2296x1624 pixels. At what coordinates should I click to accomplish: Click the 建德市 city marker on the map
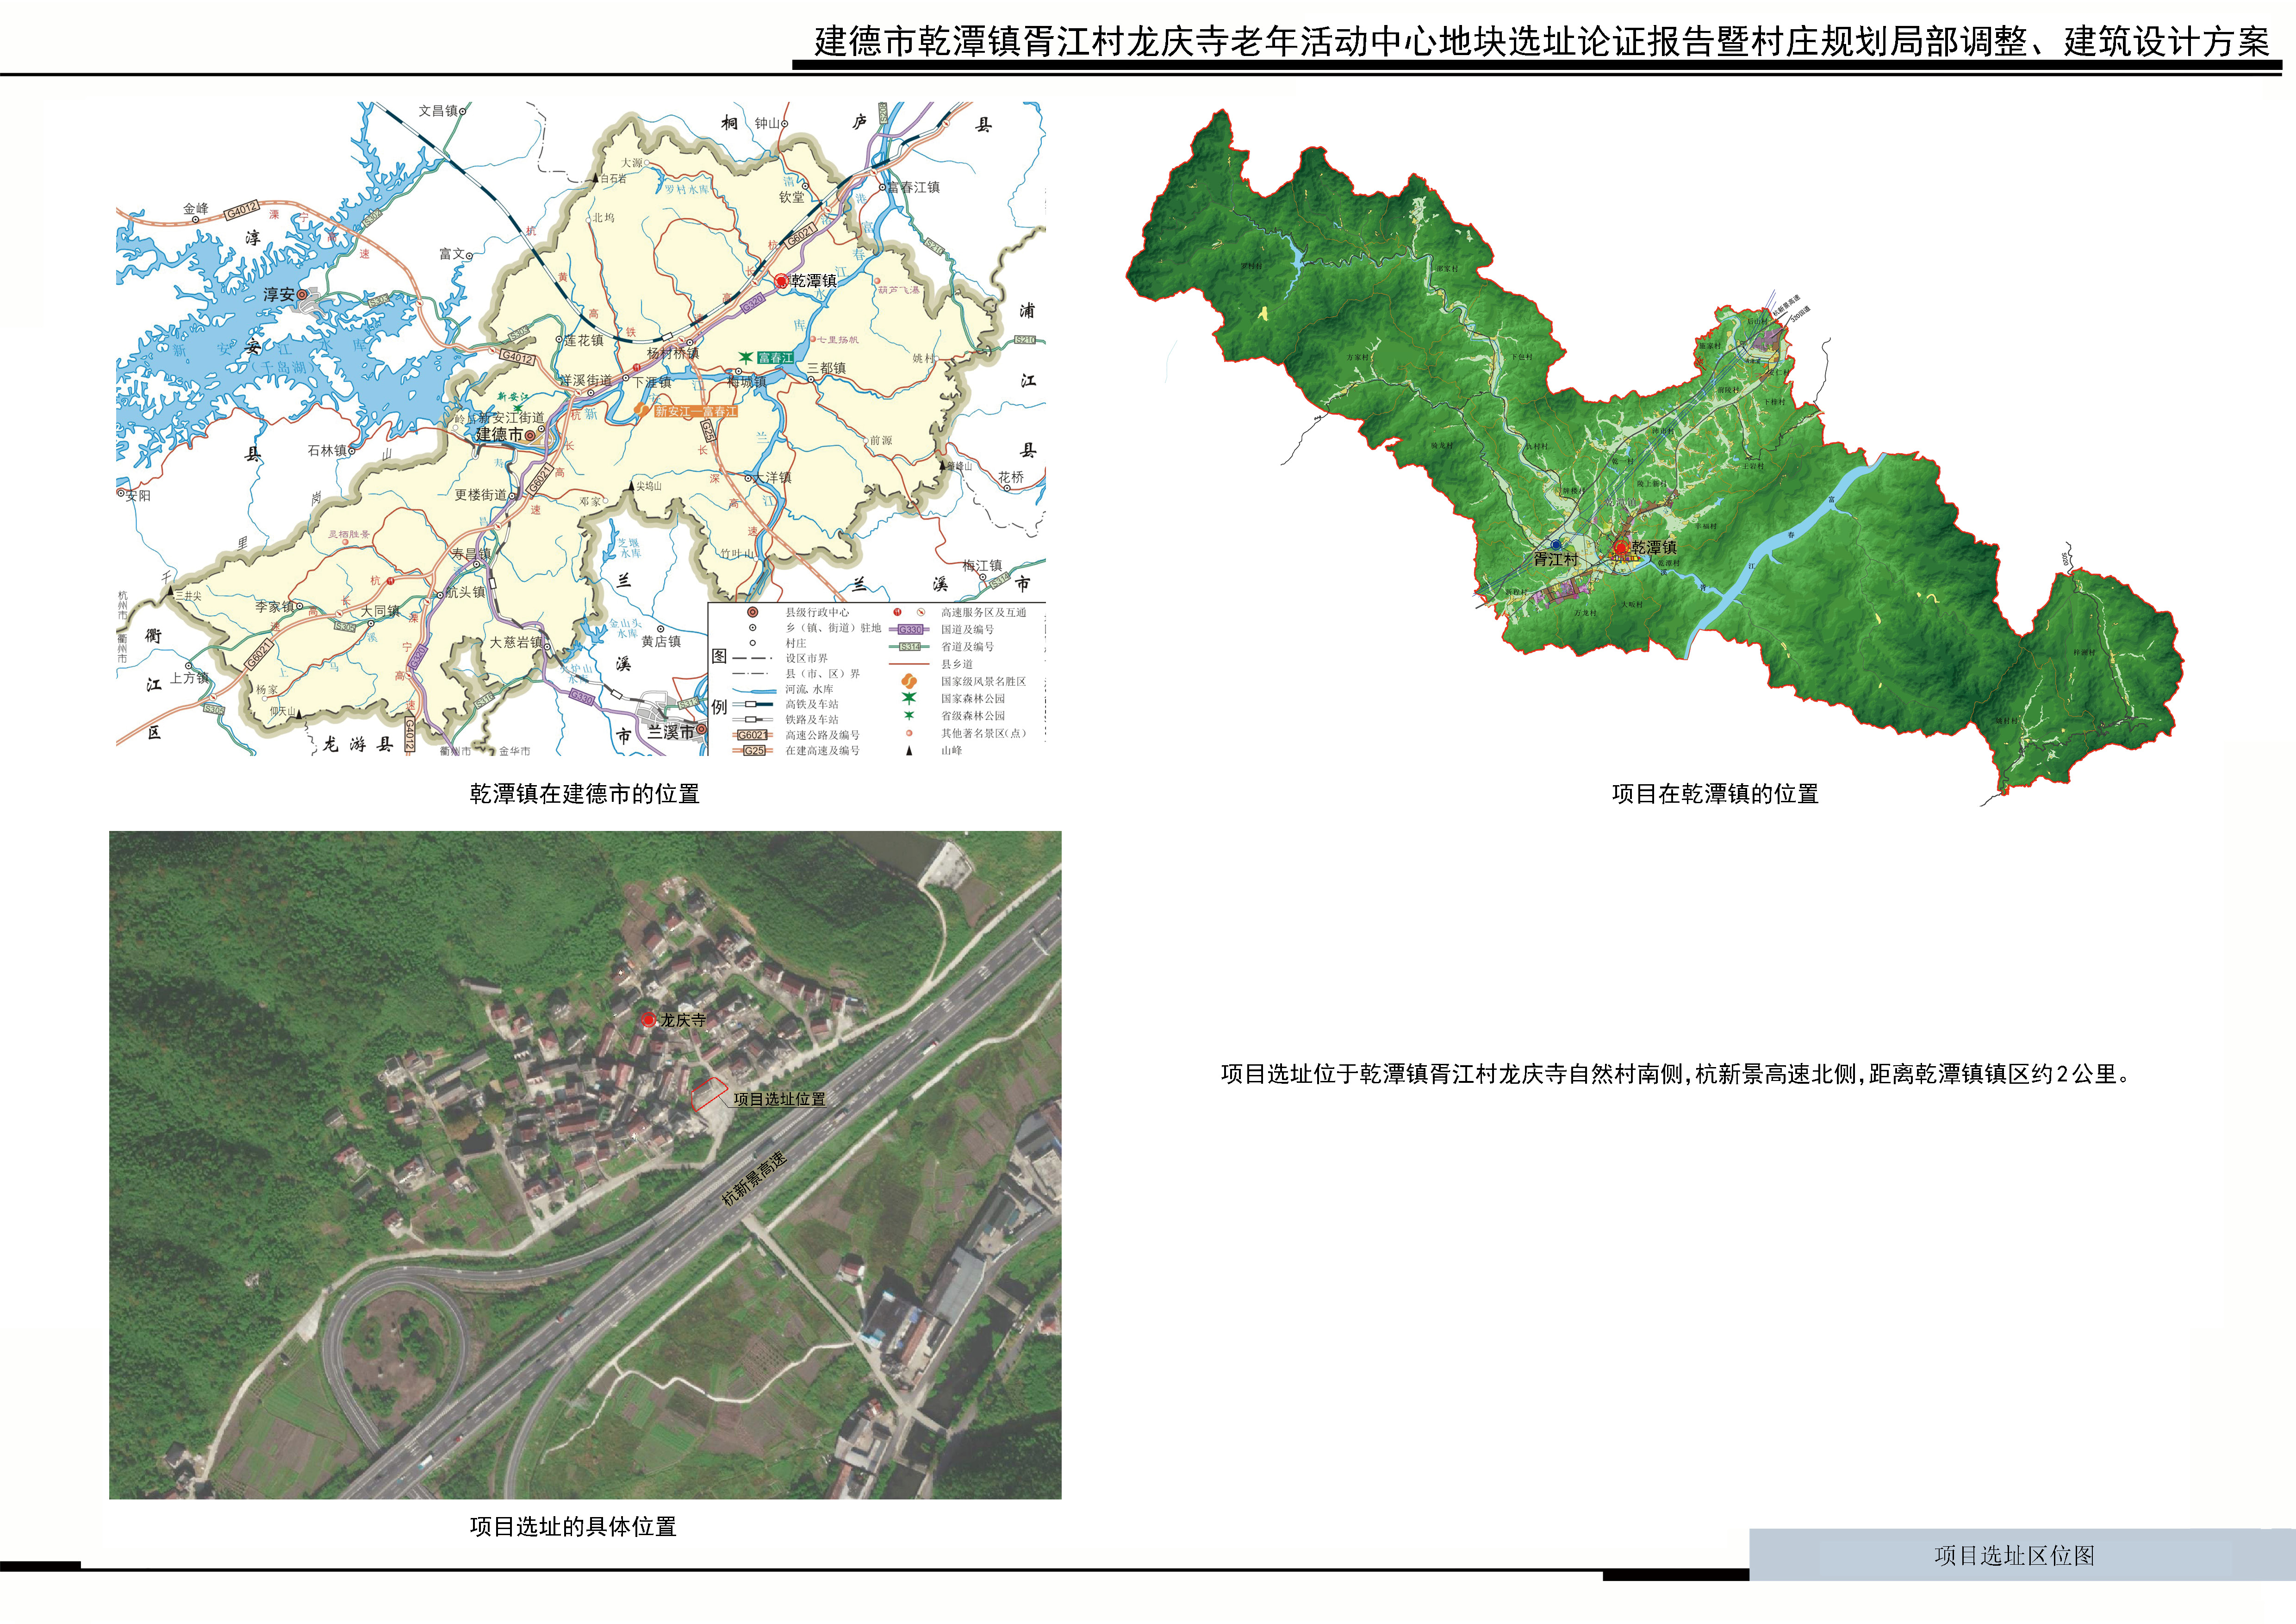[531, 435]
